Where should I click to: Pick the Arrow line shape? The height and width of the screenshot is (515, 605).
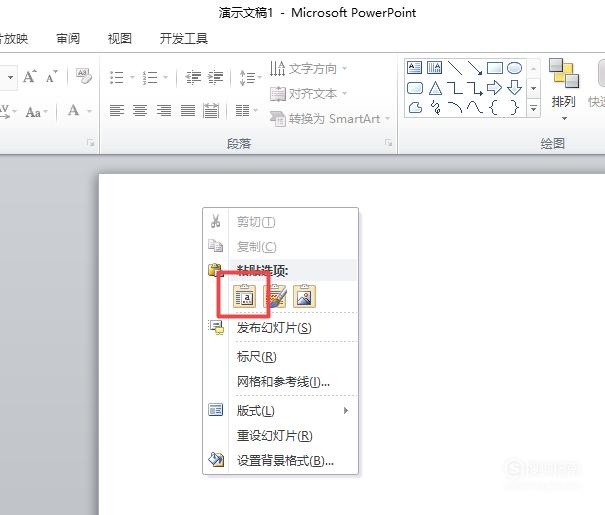[475, 68]
